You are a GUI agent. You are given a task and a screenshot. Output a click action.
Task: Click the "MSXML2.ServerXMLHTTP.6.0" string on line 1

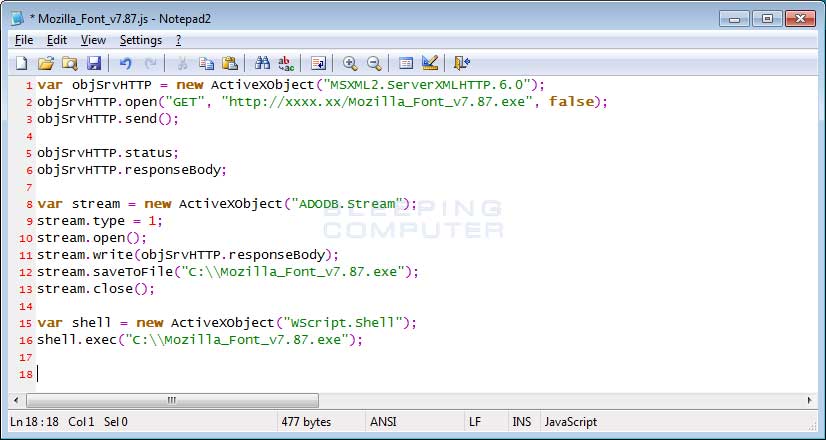[x=429, y=85]
